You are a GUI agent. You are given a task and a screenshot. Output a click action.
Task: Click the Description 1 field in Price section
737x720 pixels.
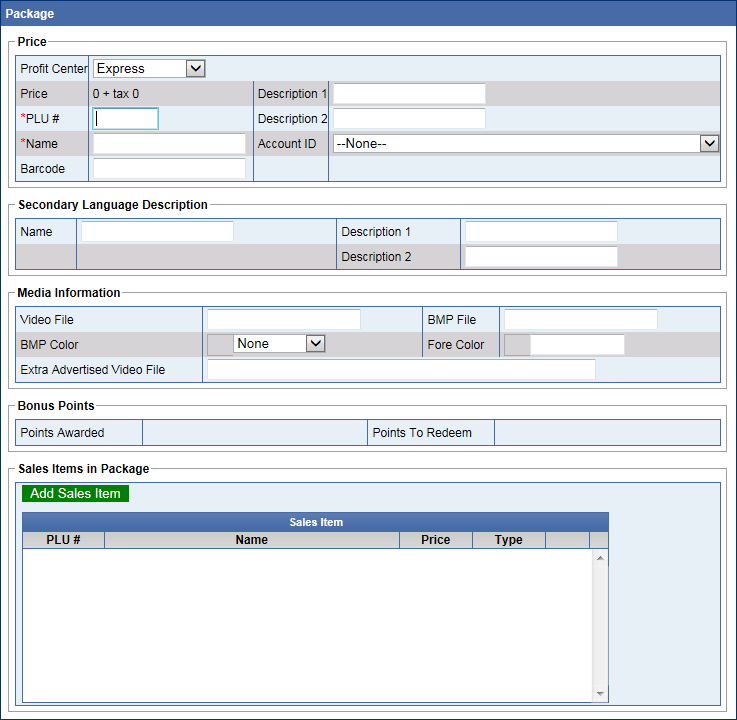[409, 94]
